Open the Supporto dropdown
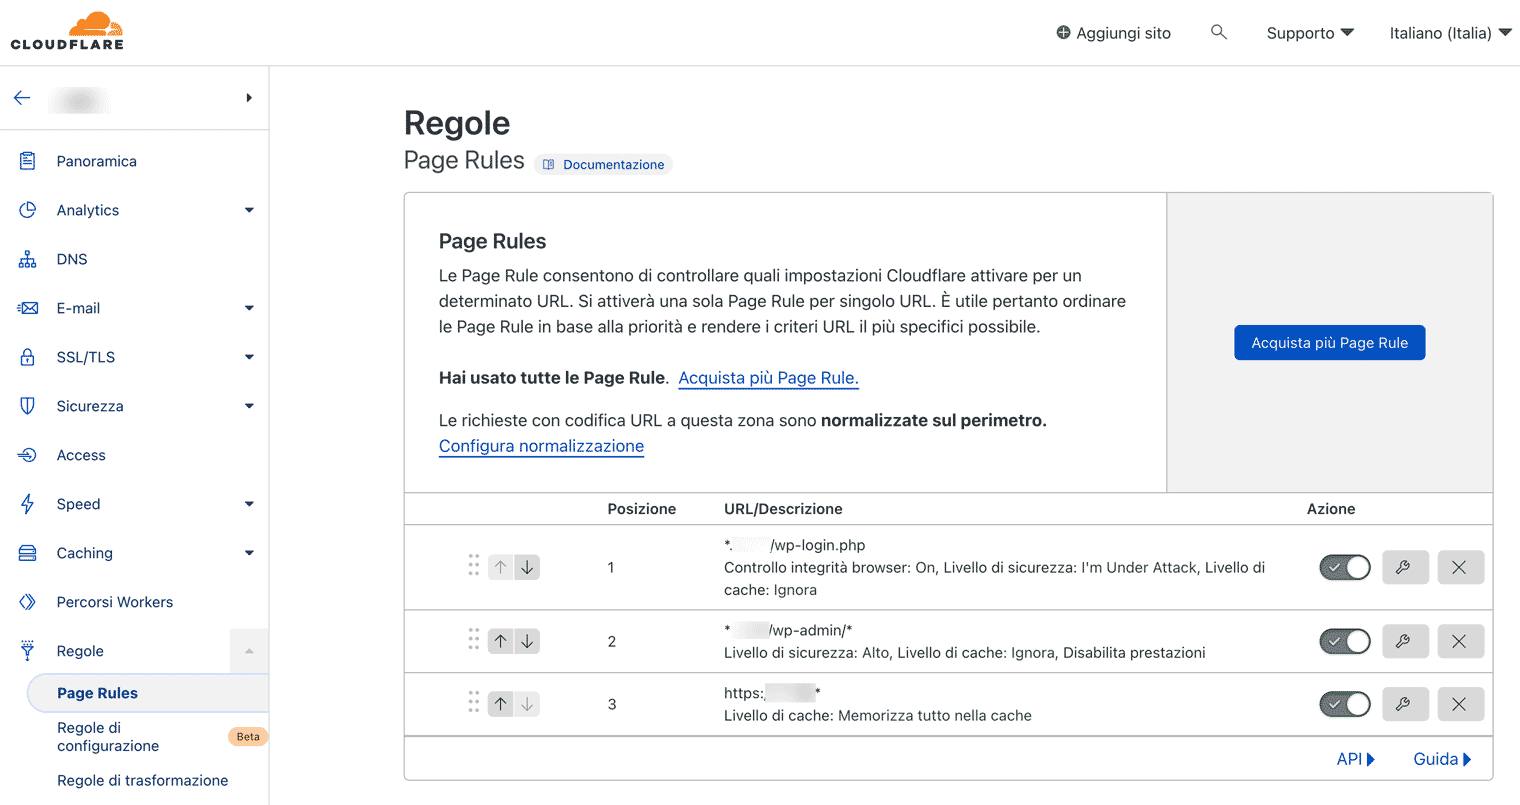The image size is (1520, 805). pyautogui.click(x=1310, y=33)
